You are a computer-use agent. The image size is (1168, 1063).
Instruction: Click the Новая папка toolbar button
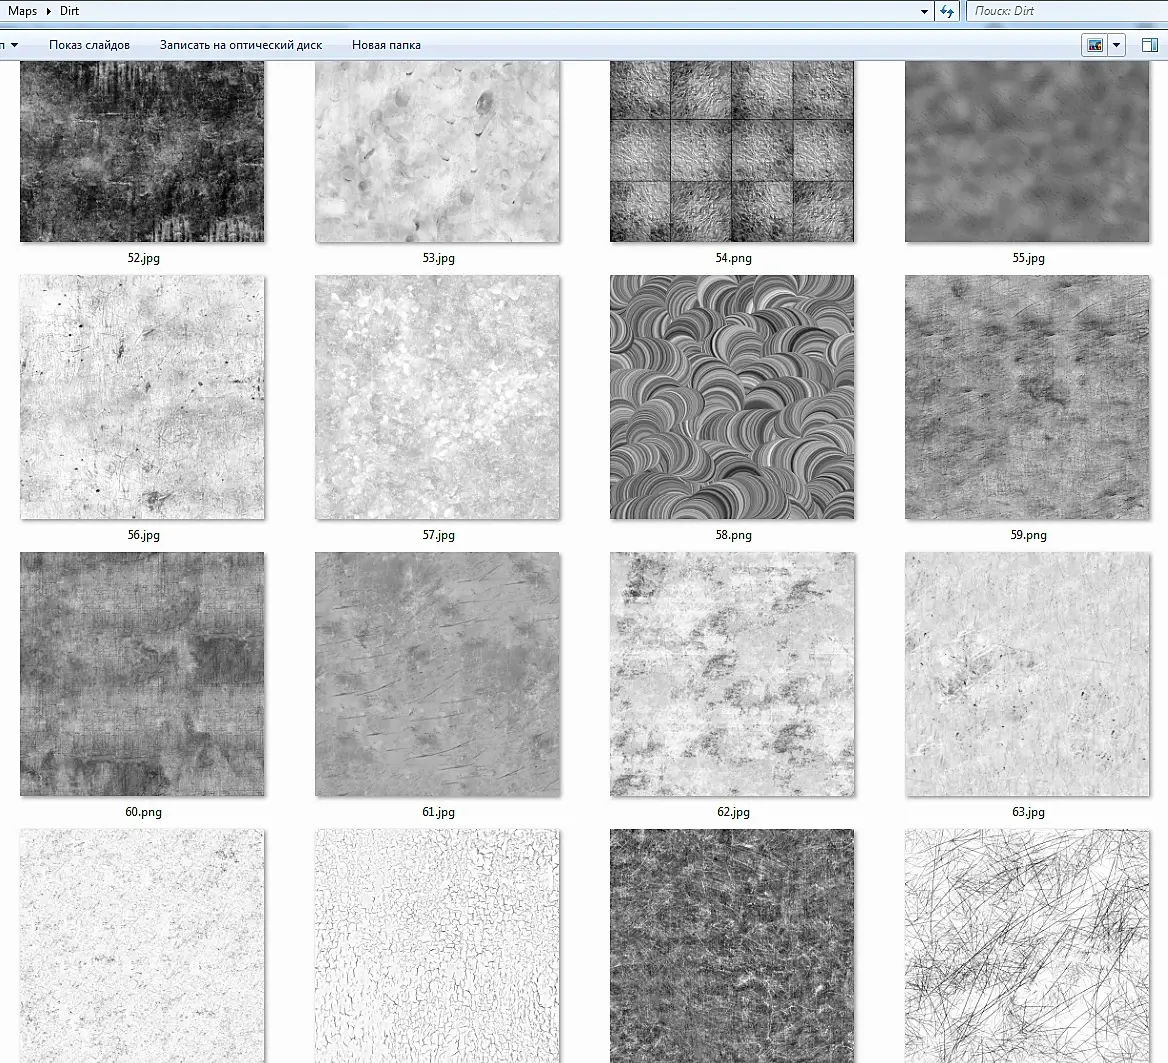(386, 45)
